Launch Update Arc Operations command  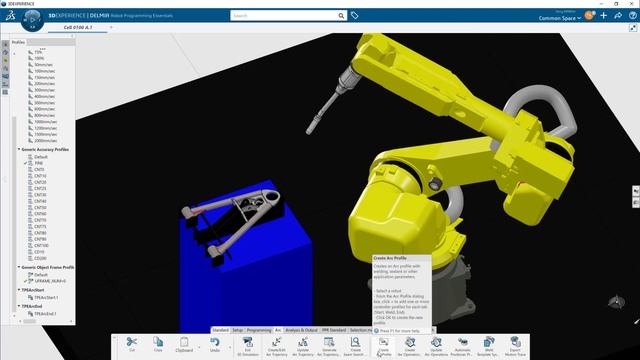click(x=436, y=346)
